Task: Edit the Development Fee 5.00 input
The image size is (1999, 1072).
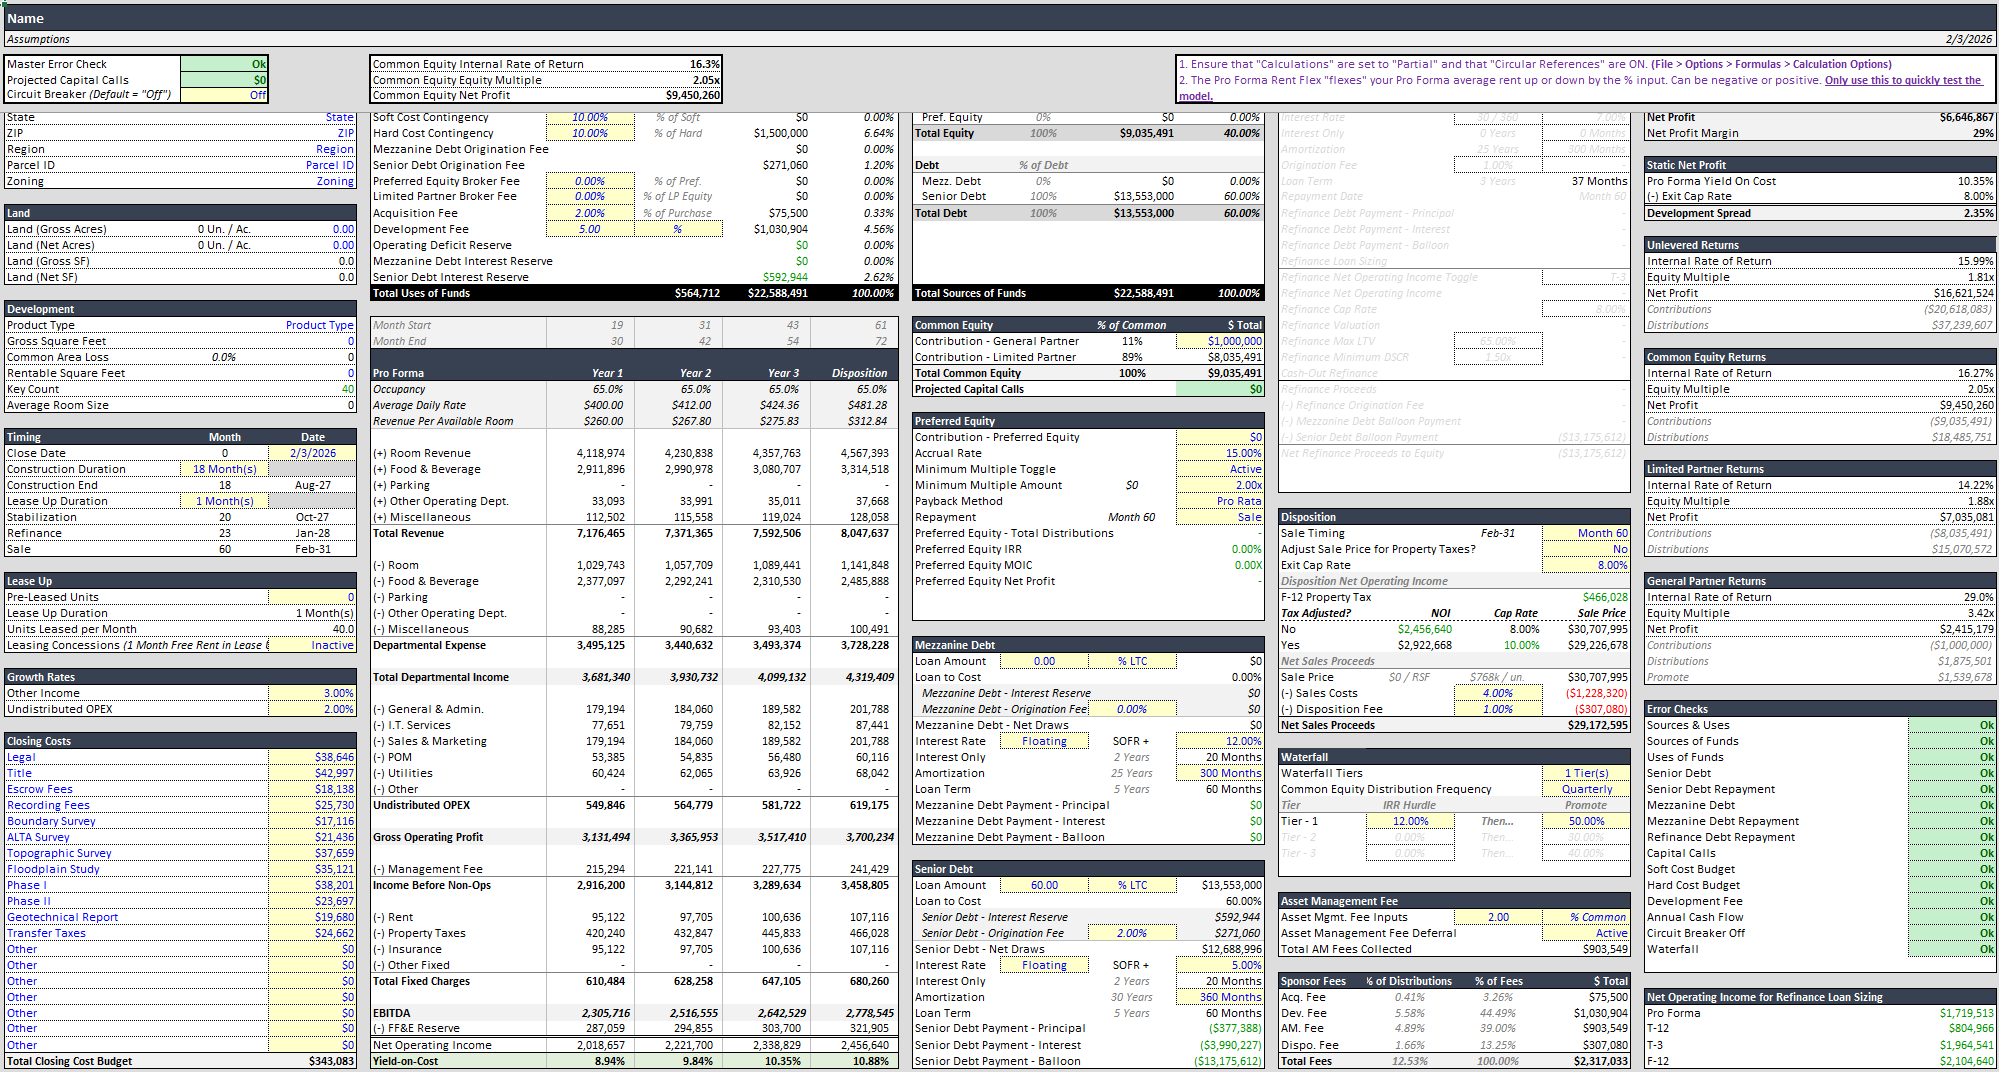Action: click(590, 229)
